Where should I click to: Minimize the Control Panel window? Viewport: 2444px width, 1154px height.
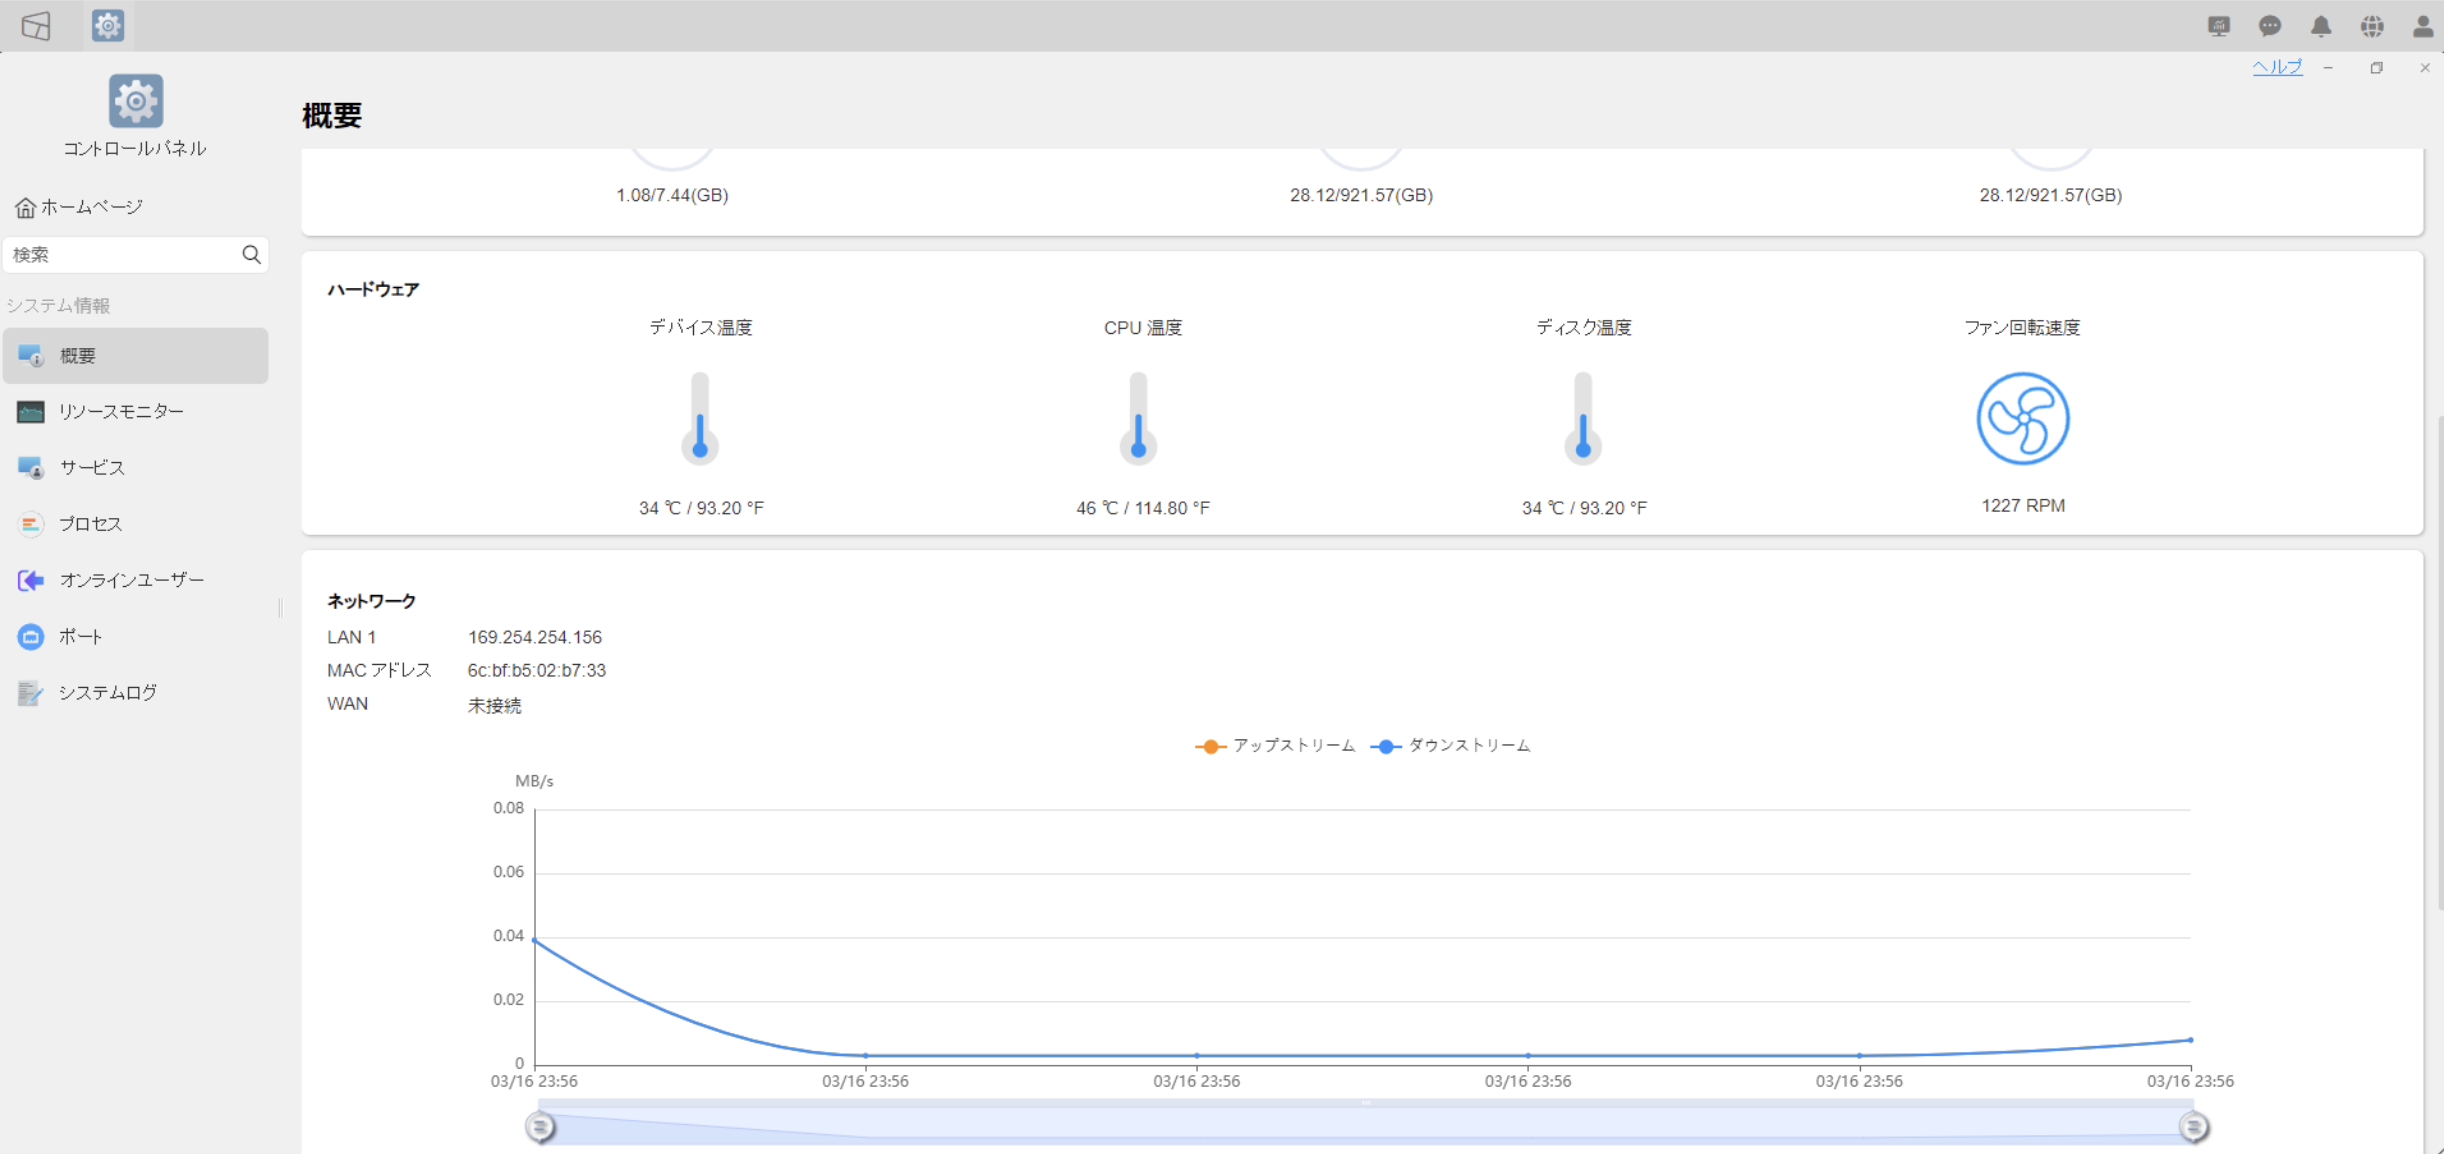(x=2328, y=68)
